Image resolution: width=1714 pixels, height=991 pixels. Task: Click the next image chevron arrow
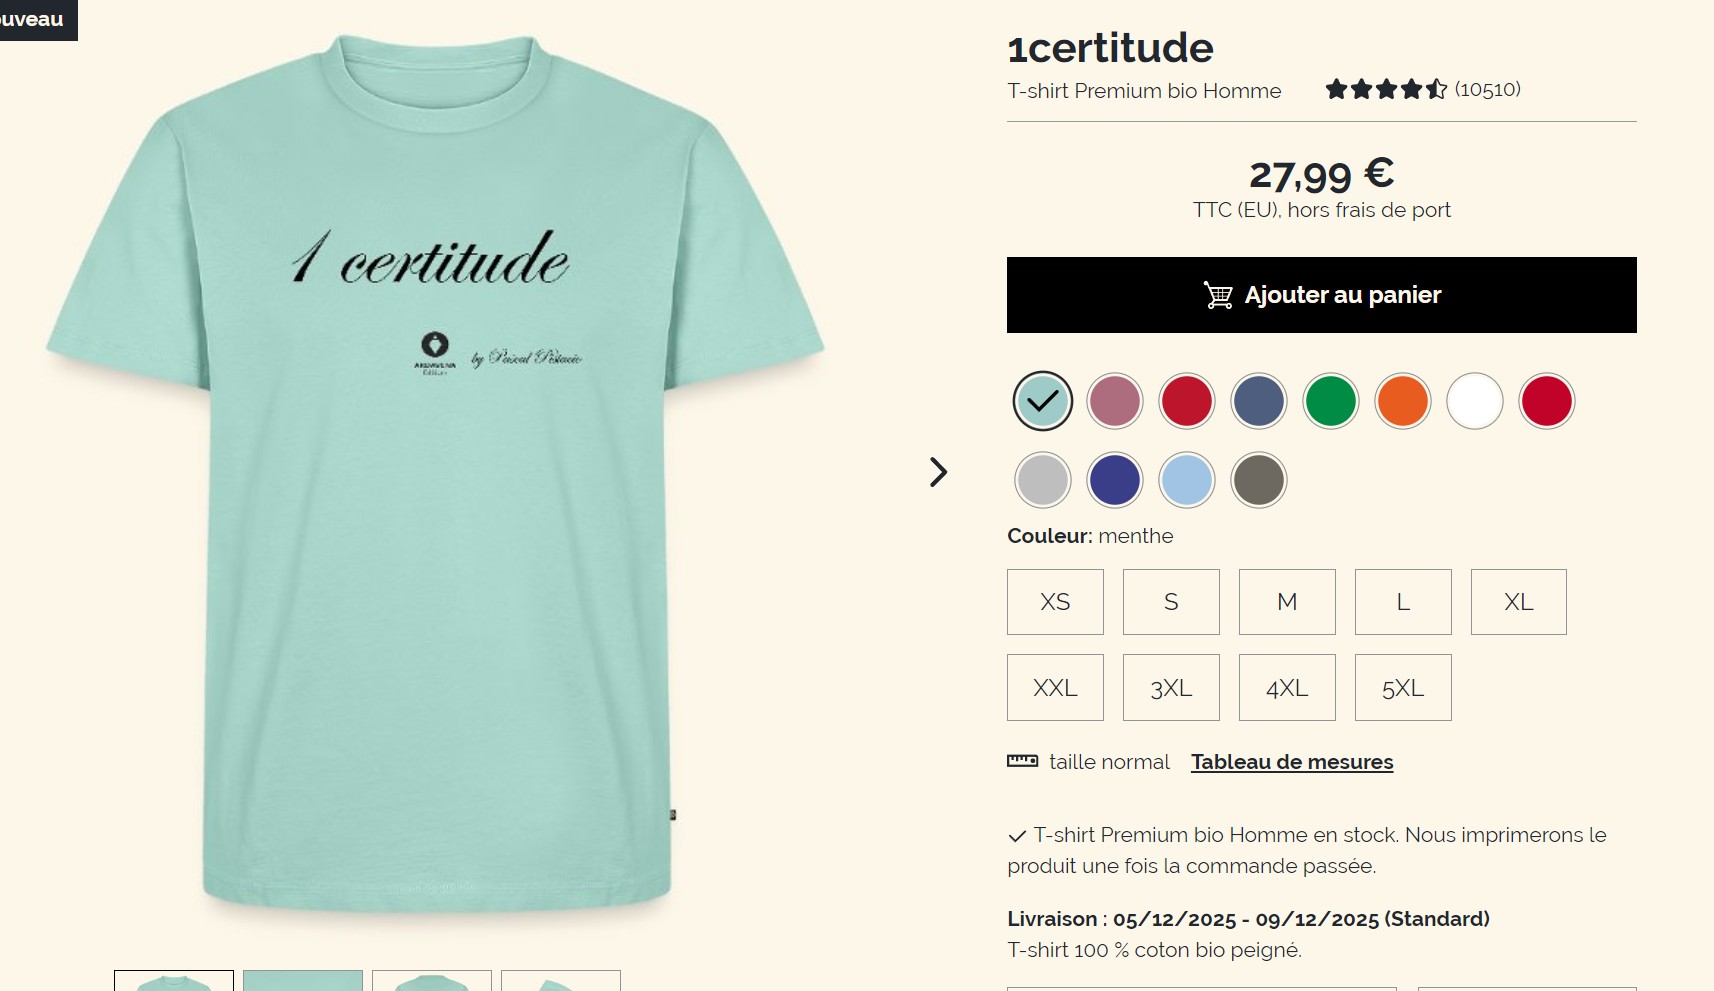click(938, 472)
